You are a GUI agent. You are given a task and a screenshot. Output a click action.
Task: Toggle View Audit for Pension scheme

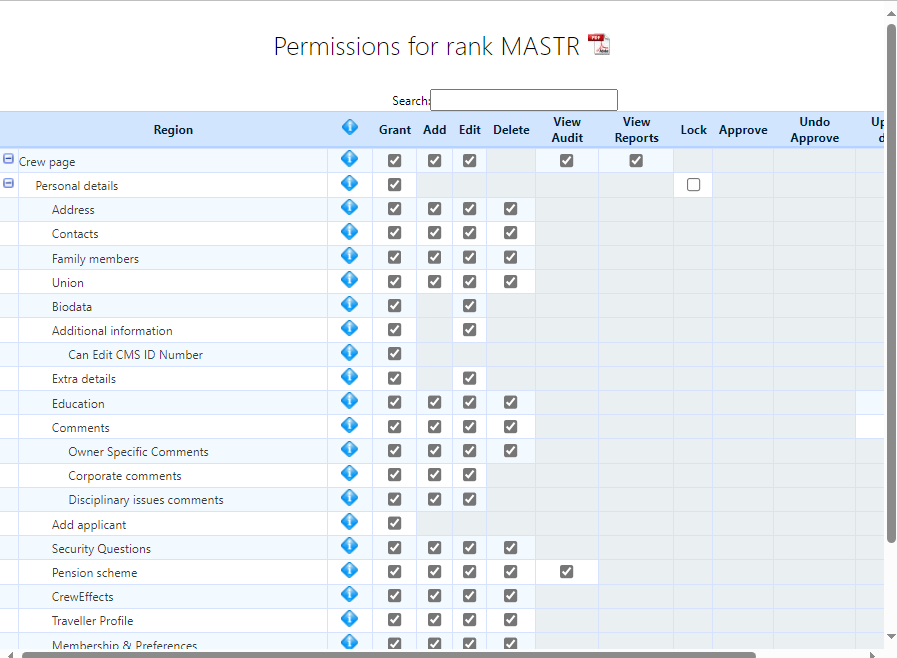coord(566,572)
